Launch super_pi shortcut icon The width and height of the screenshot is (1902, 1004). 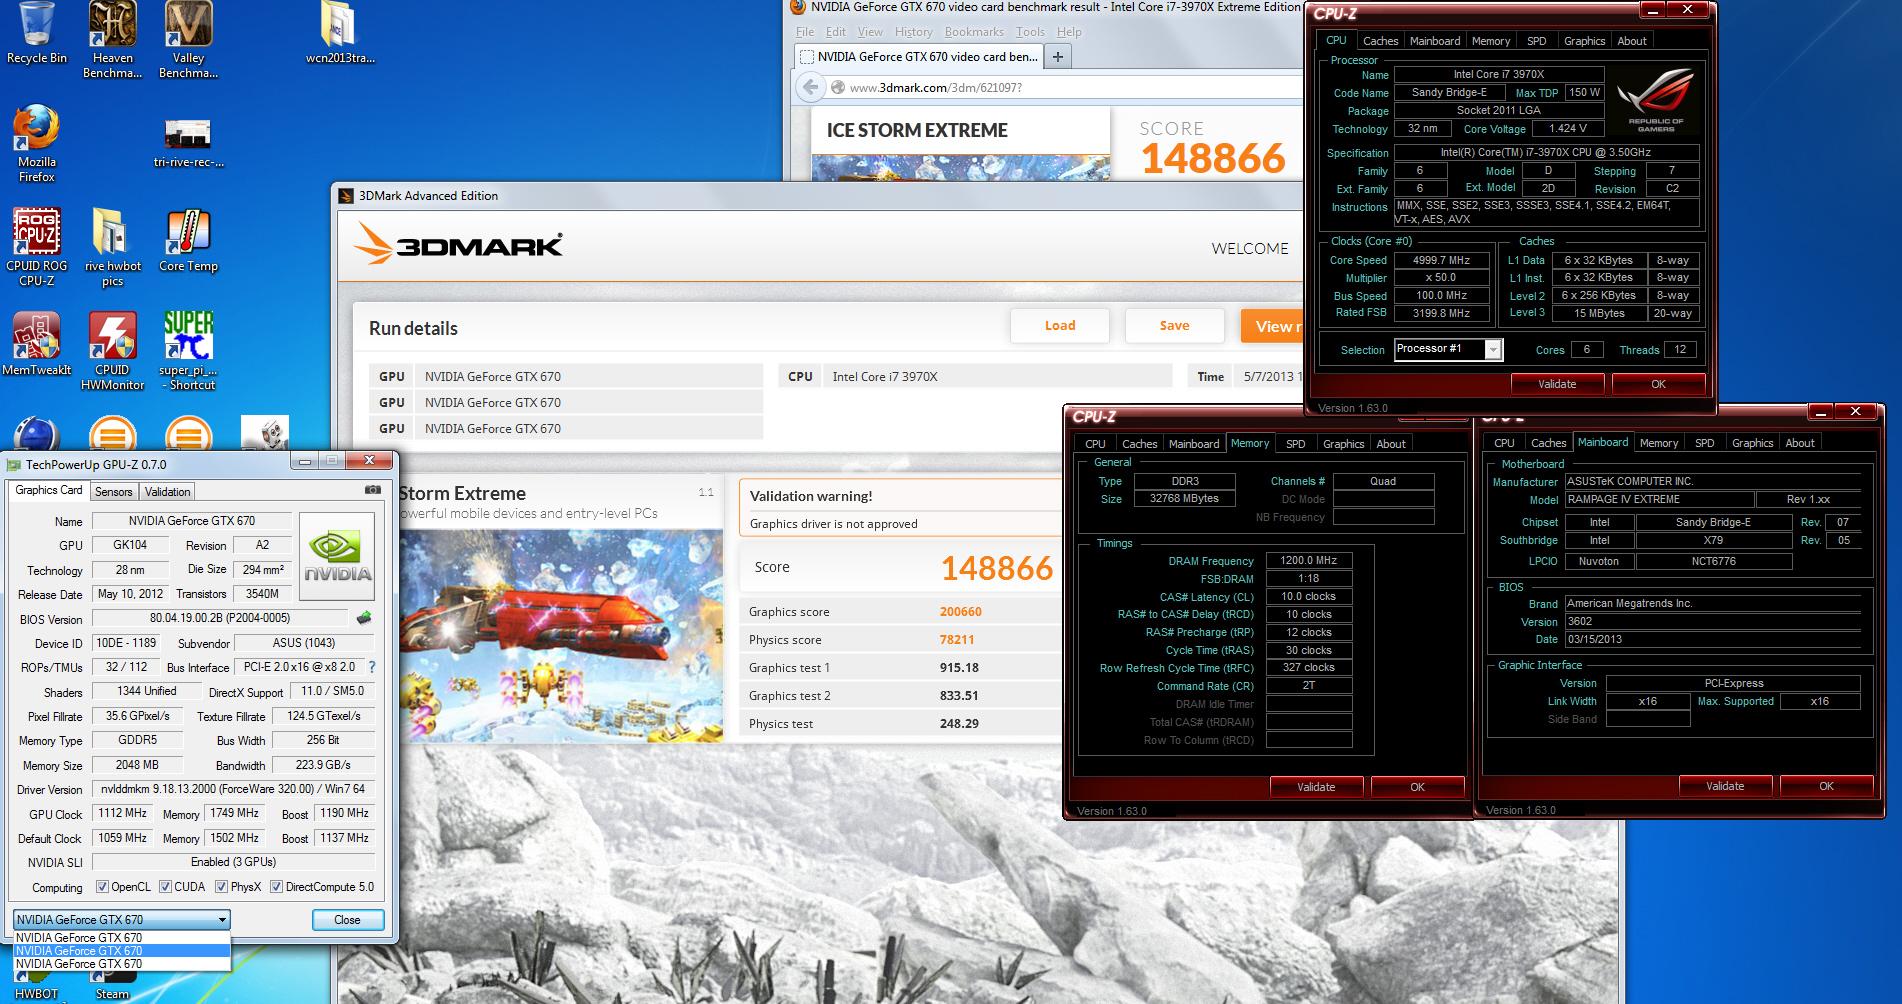(x=188, y=351)
